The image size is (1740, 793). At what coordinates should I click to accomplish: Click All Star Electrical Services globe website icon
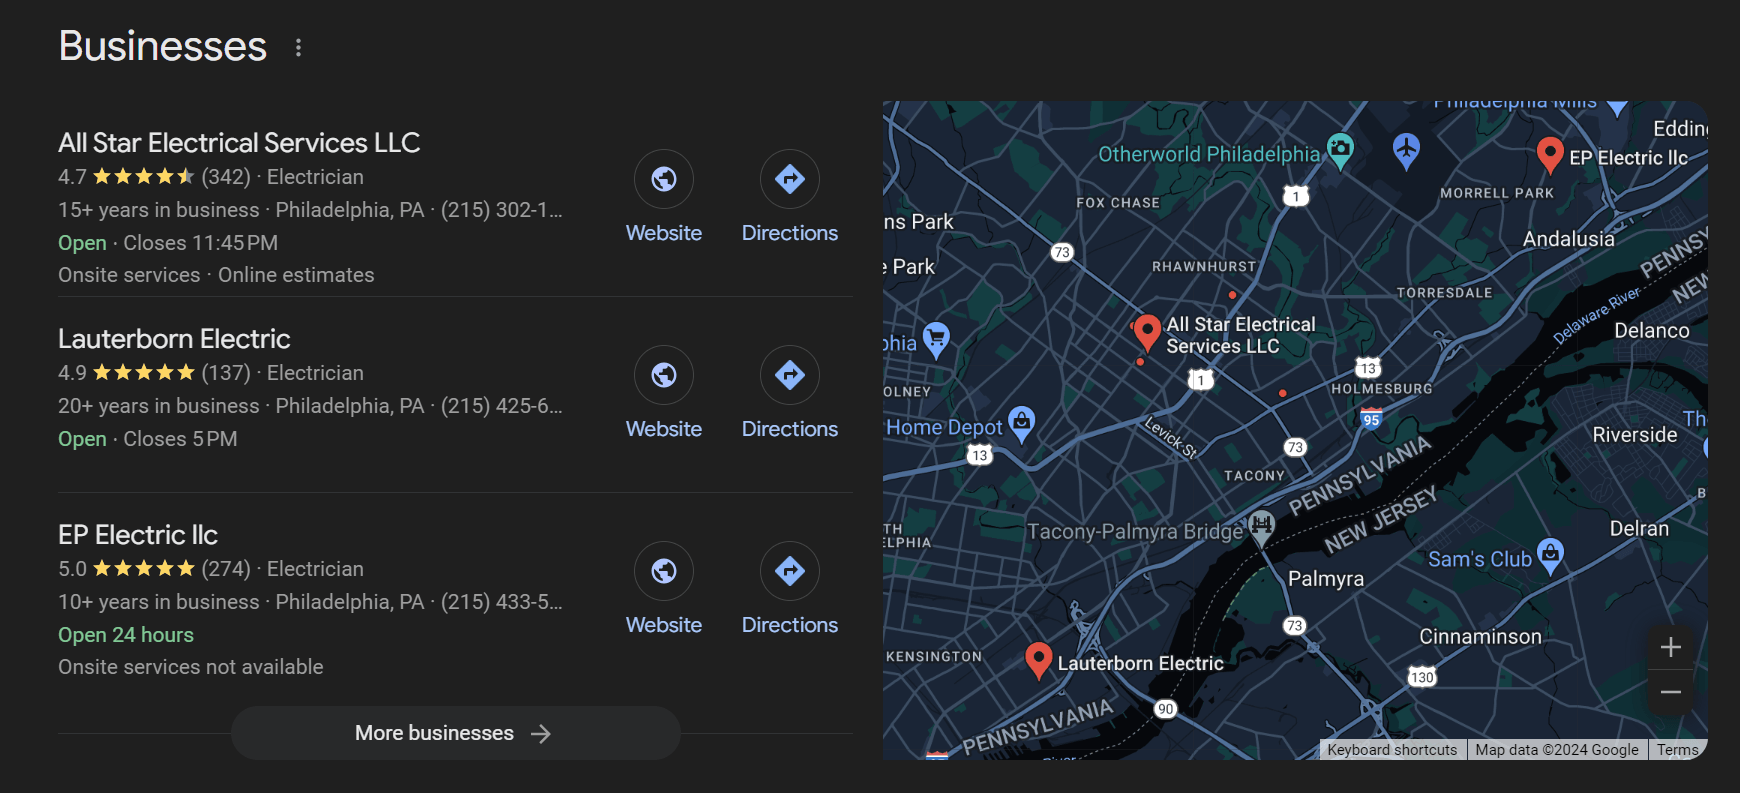tap(664, 179)
